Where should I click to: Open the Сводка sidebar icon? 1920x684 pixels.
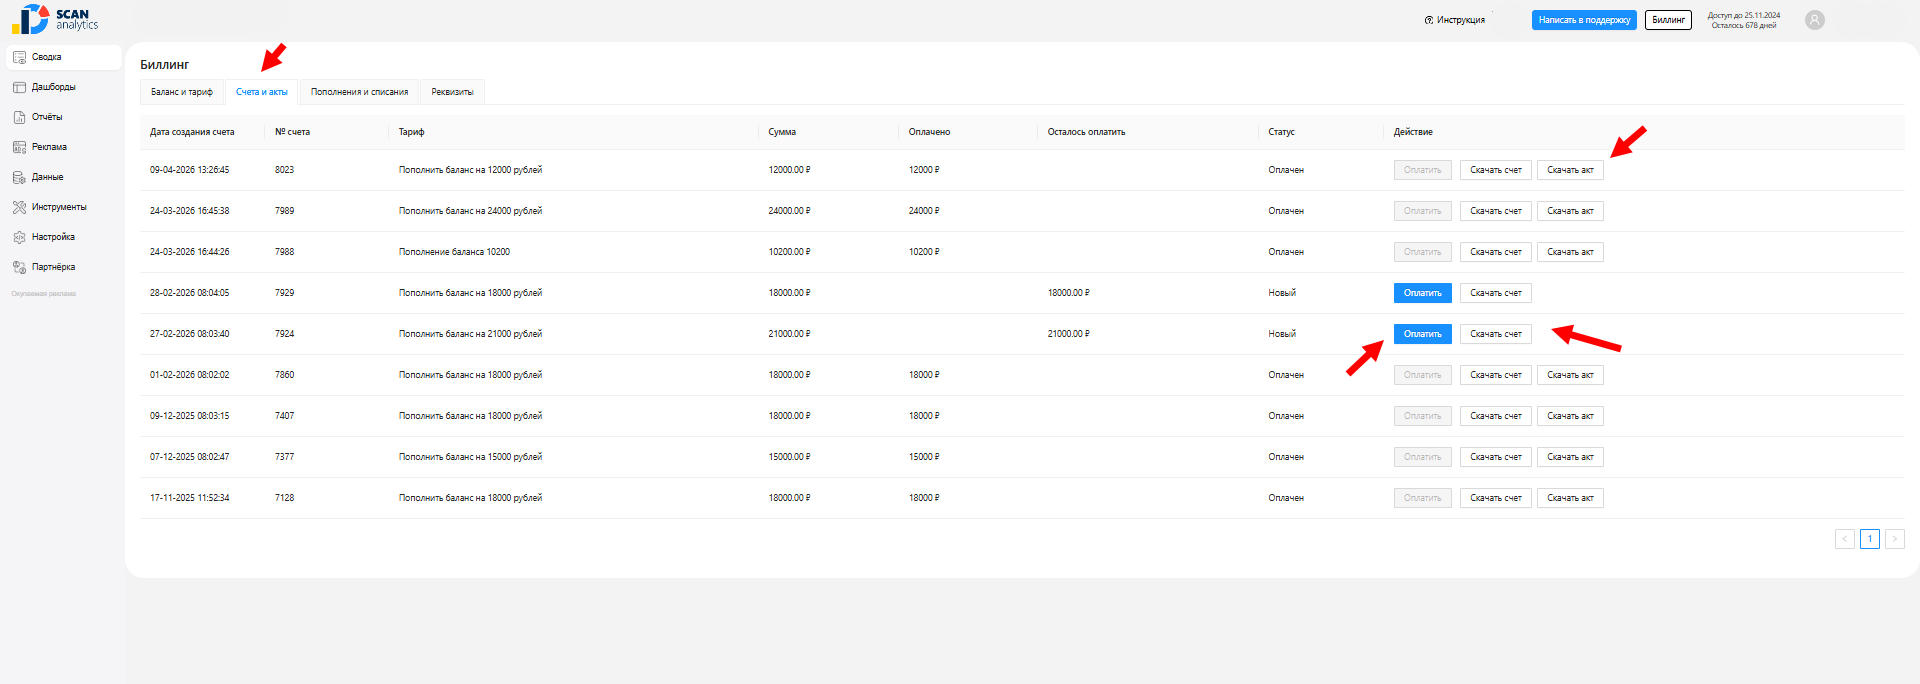click(x=19, y=57)
